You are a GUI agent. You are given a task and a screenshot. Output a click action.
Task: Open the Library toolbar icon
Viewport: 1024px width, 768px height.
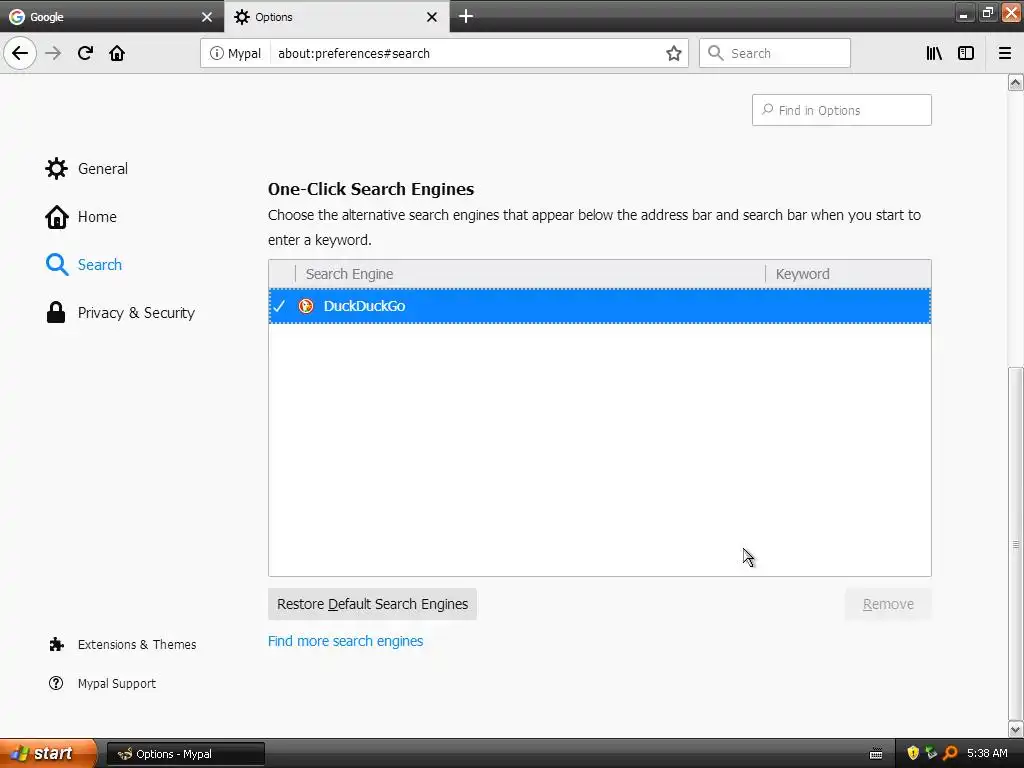click(x=934, y=53)
